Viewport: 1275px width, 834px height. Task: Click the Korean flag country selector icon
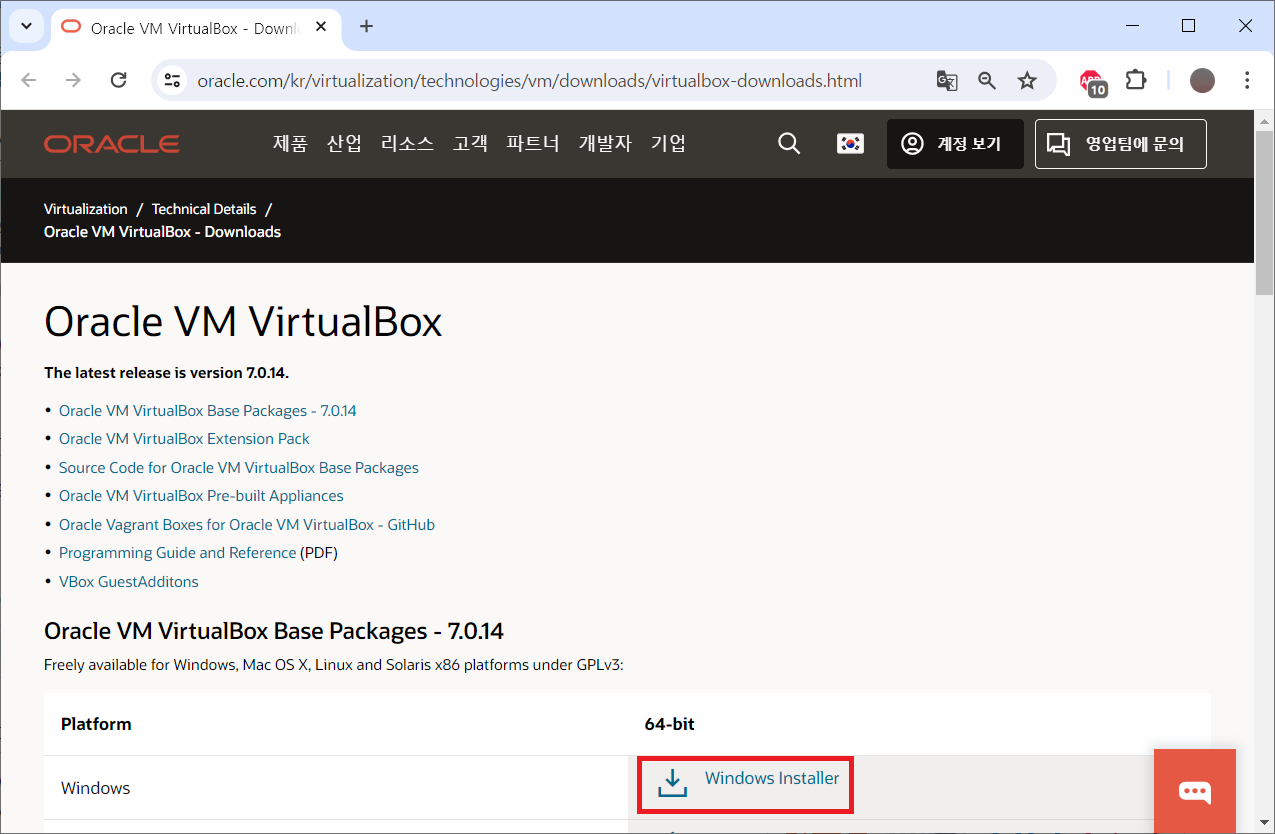(x=849, y=143)
